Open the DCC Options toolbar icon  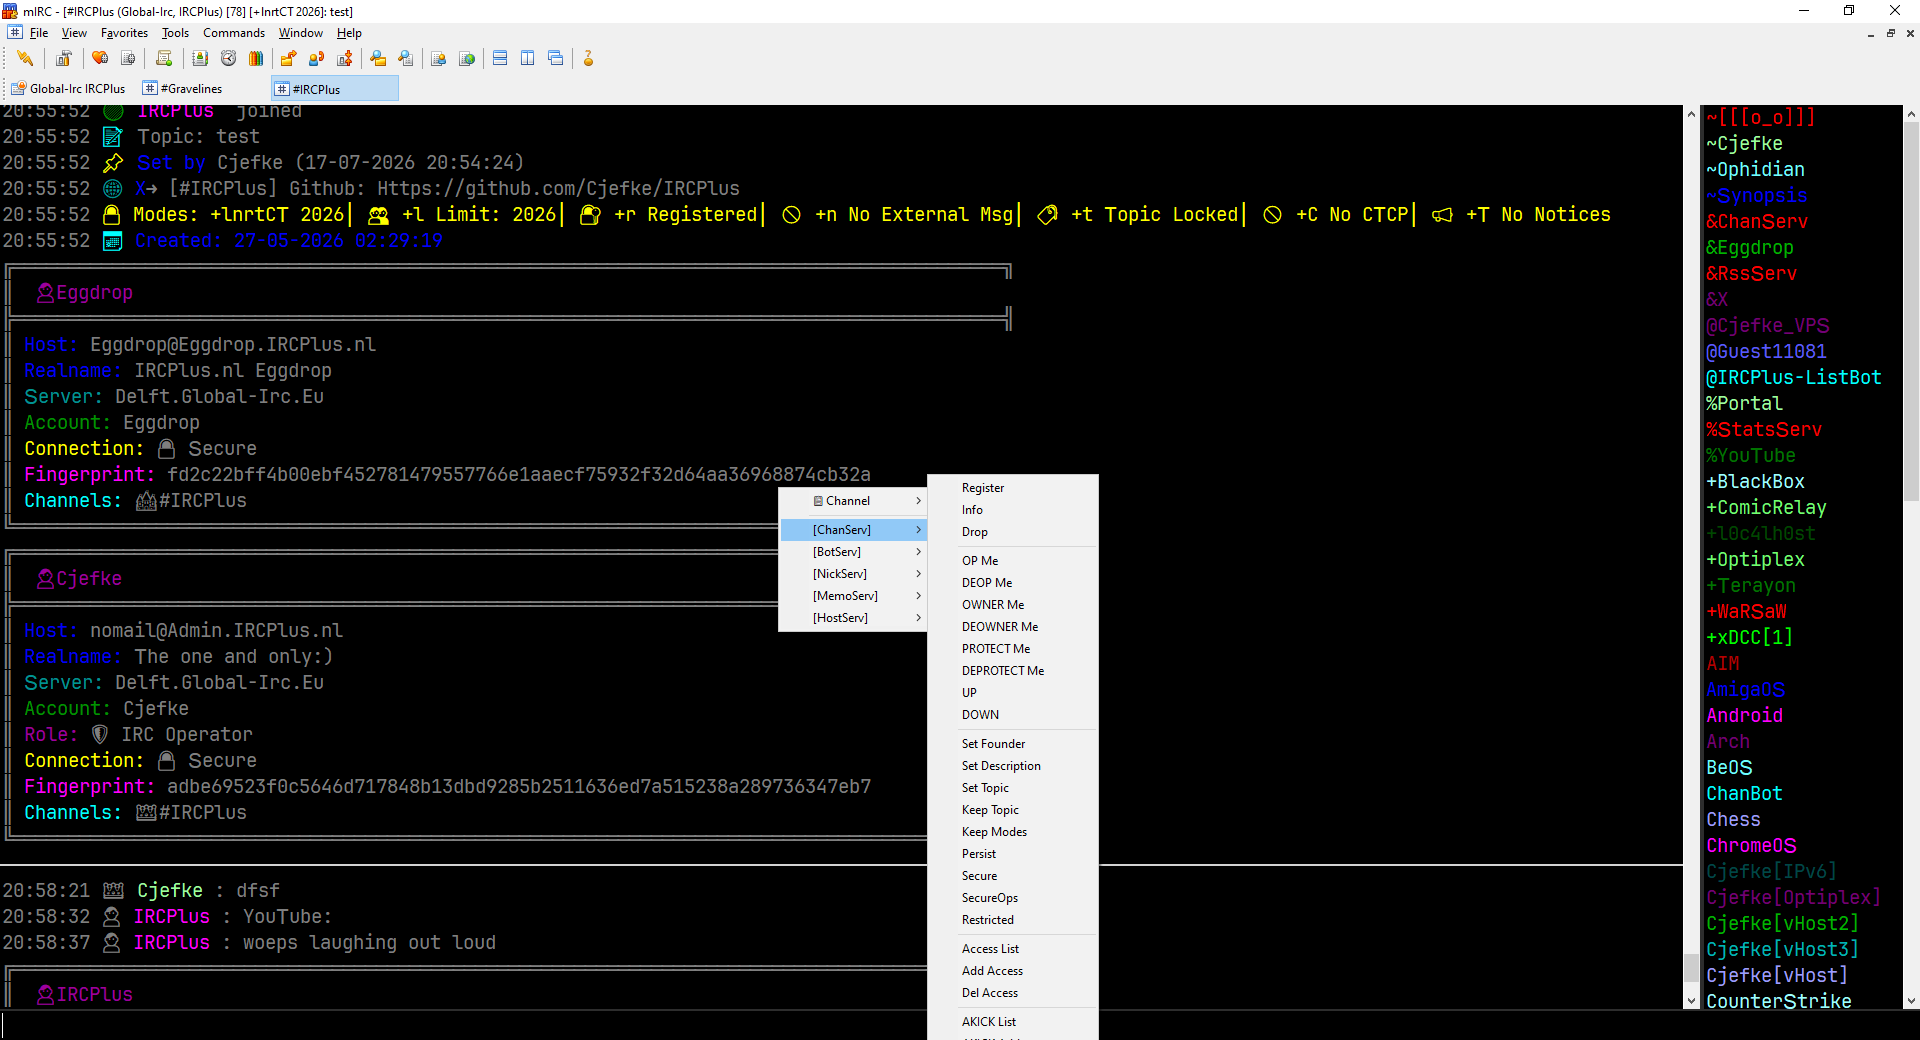[x=345, y=58]
